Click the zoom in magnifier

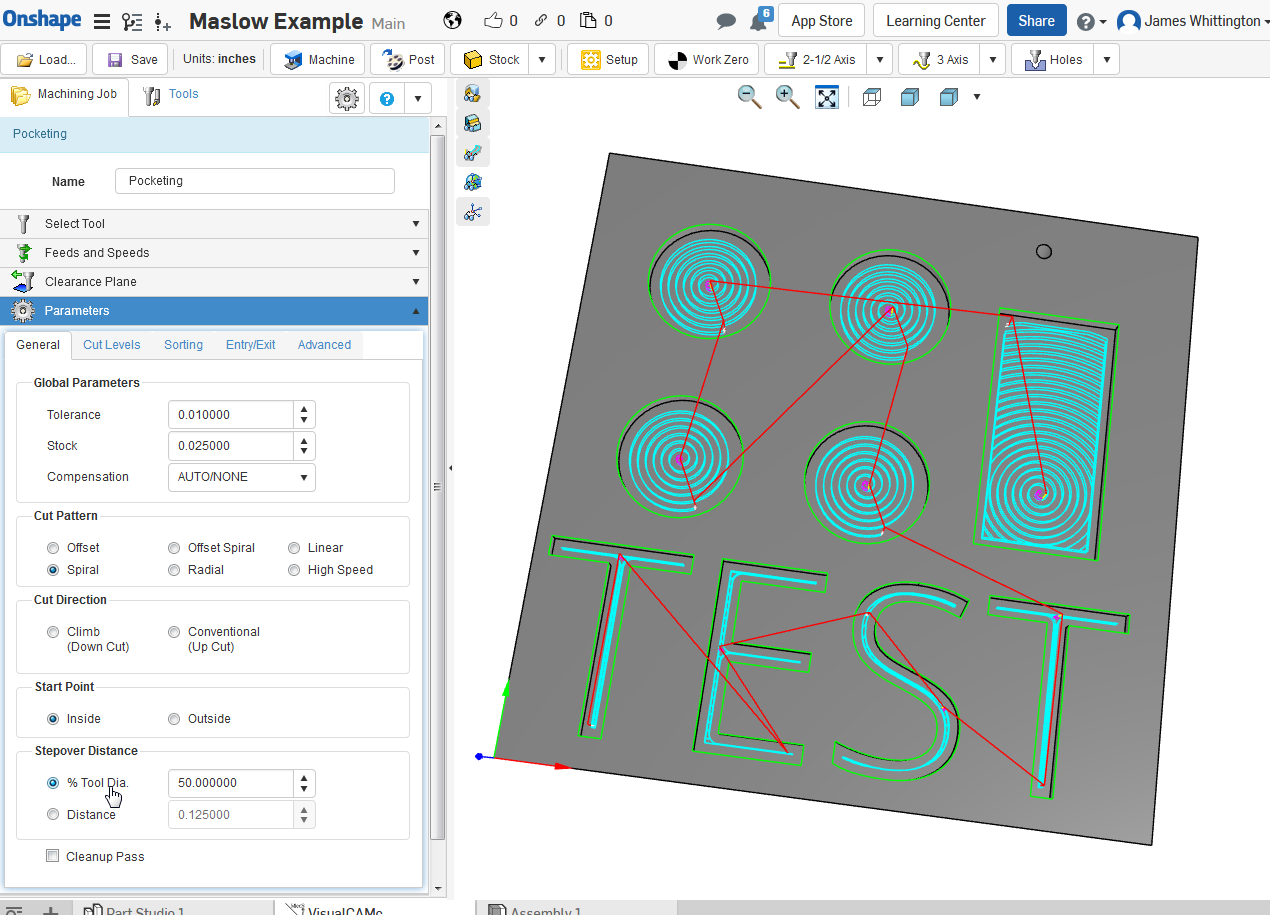pyautogui.click(x=788, y=97)
